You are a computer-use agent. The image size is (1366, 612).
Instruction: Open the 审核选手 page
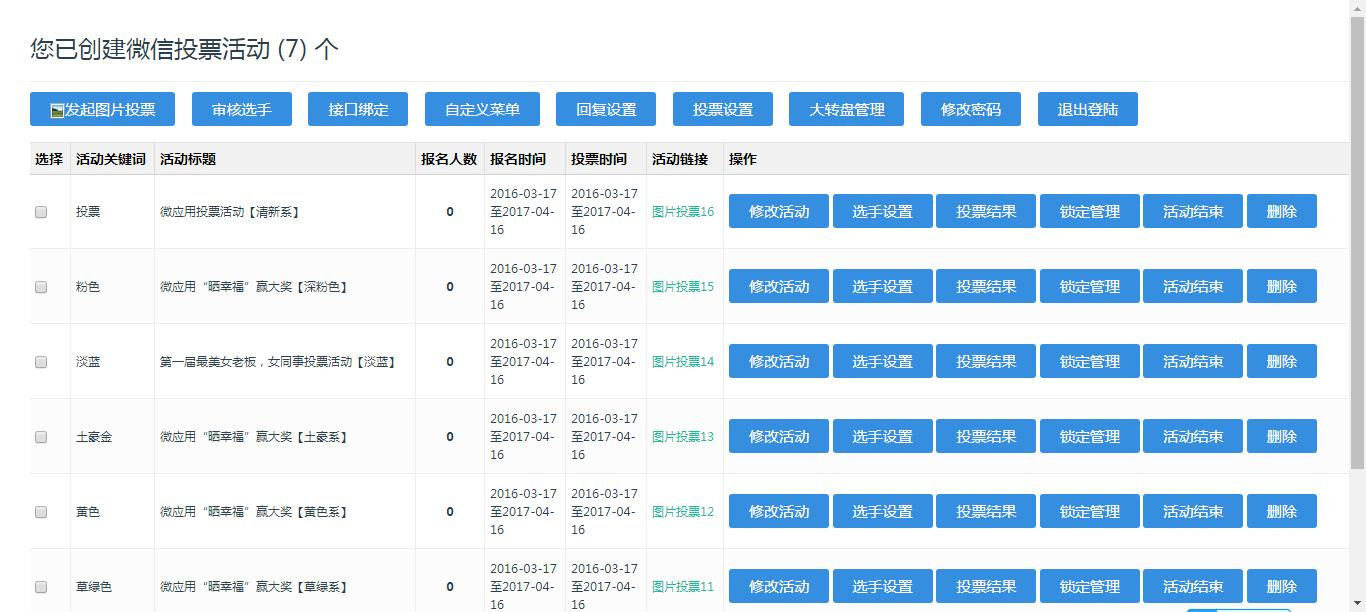(x=242, y=109)
